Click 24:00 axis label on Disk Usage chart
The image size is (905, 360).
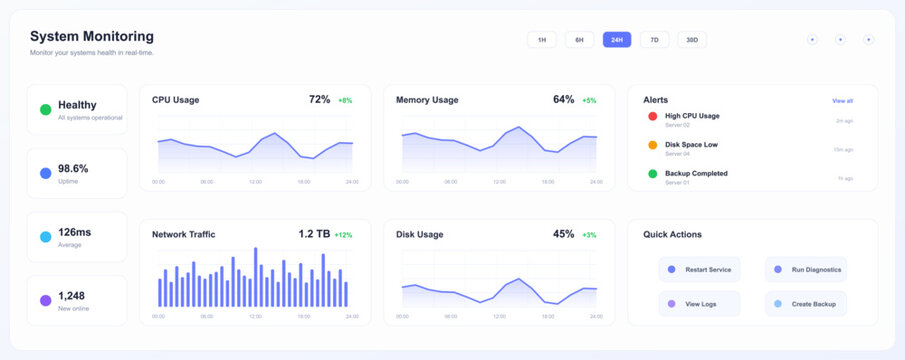click(x=596, y=316)
